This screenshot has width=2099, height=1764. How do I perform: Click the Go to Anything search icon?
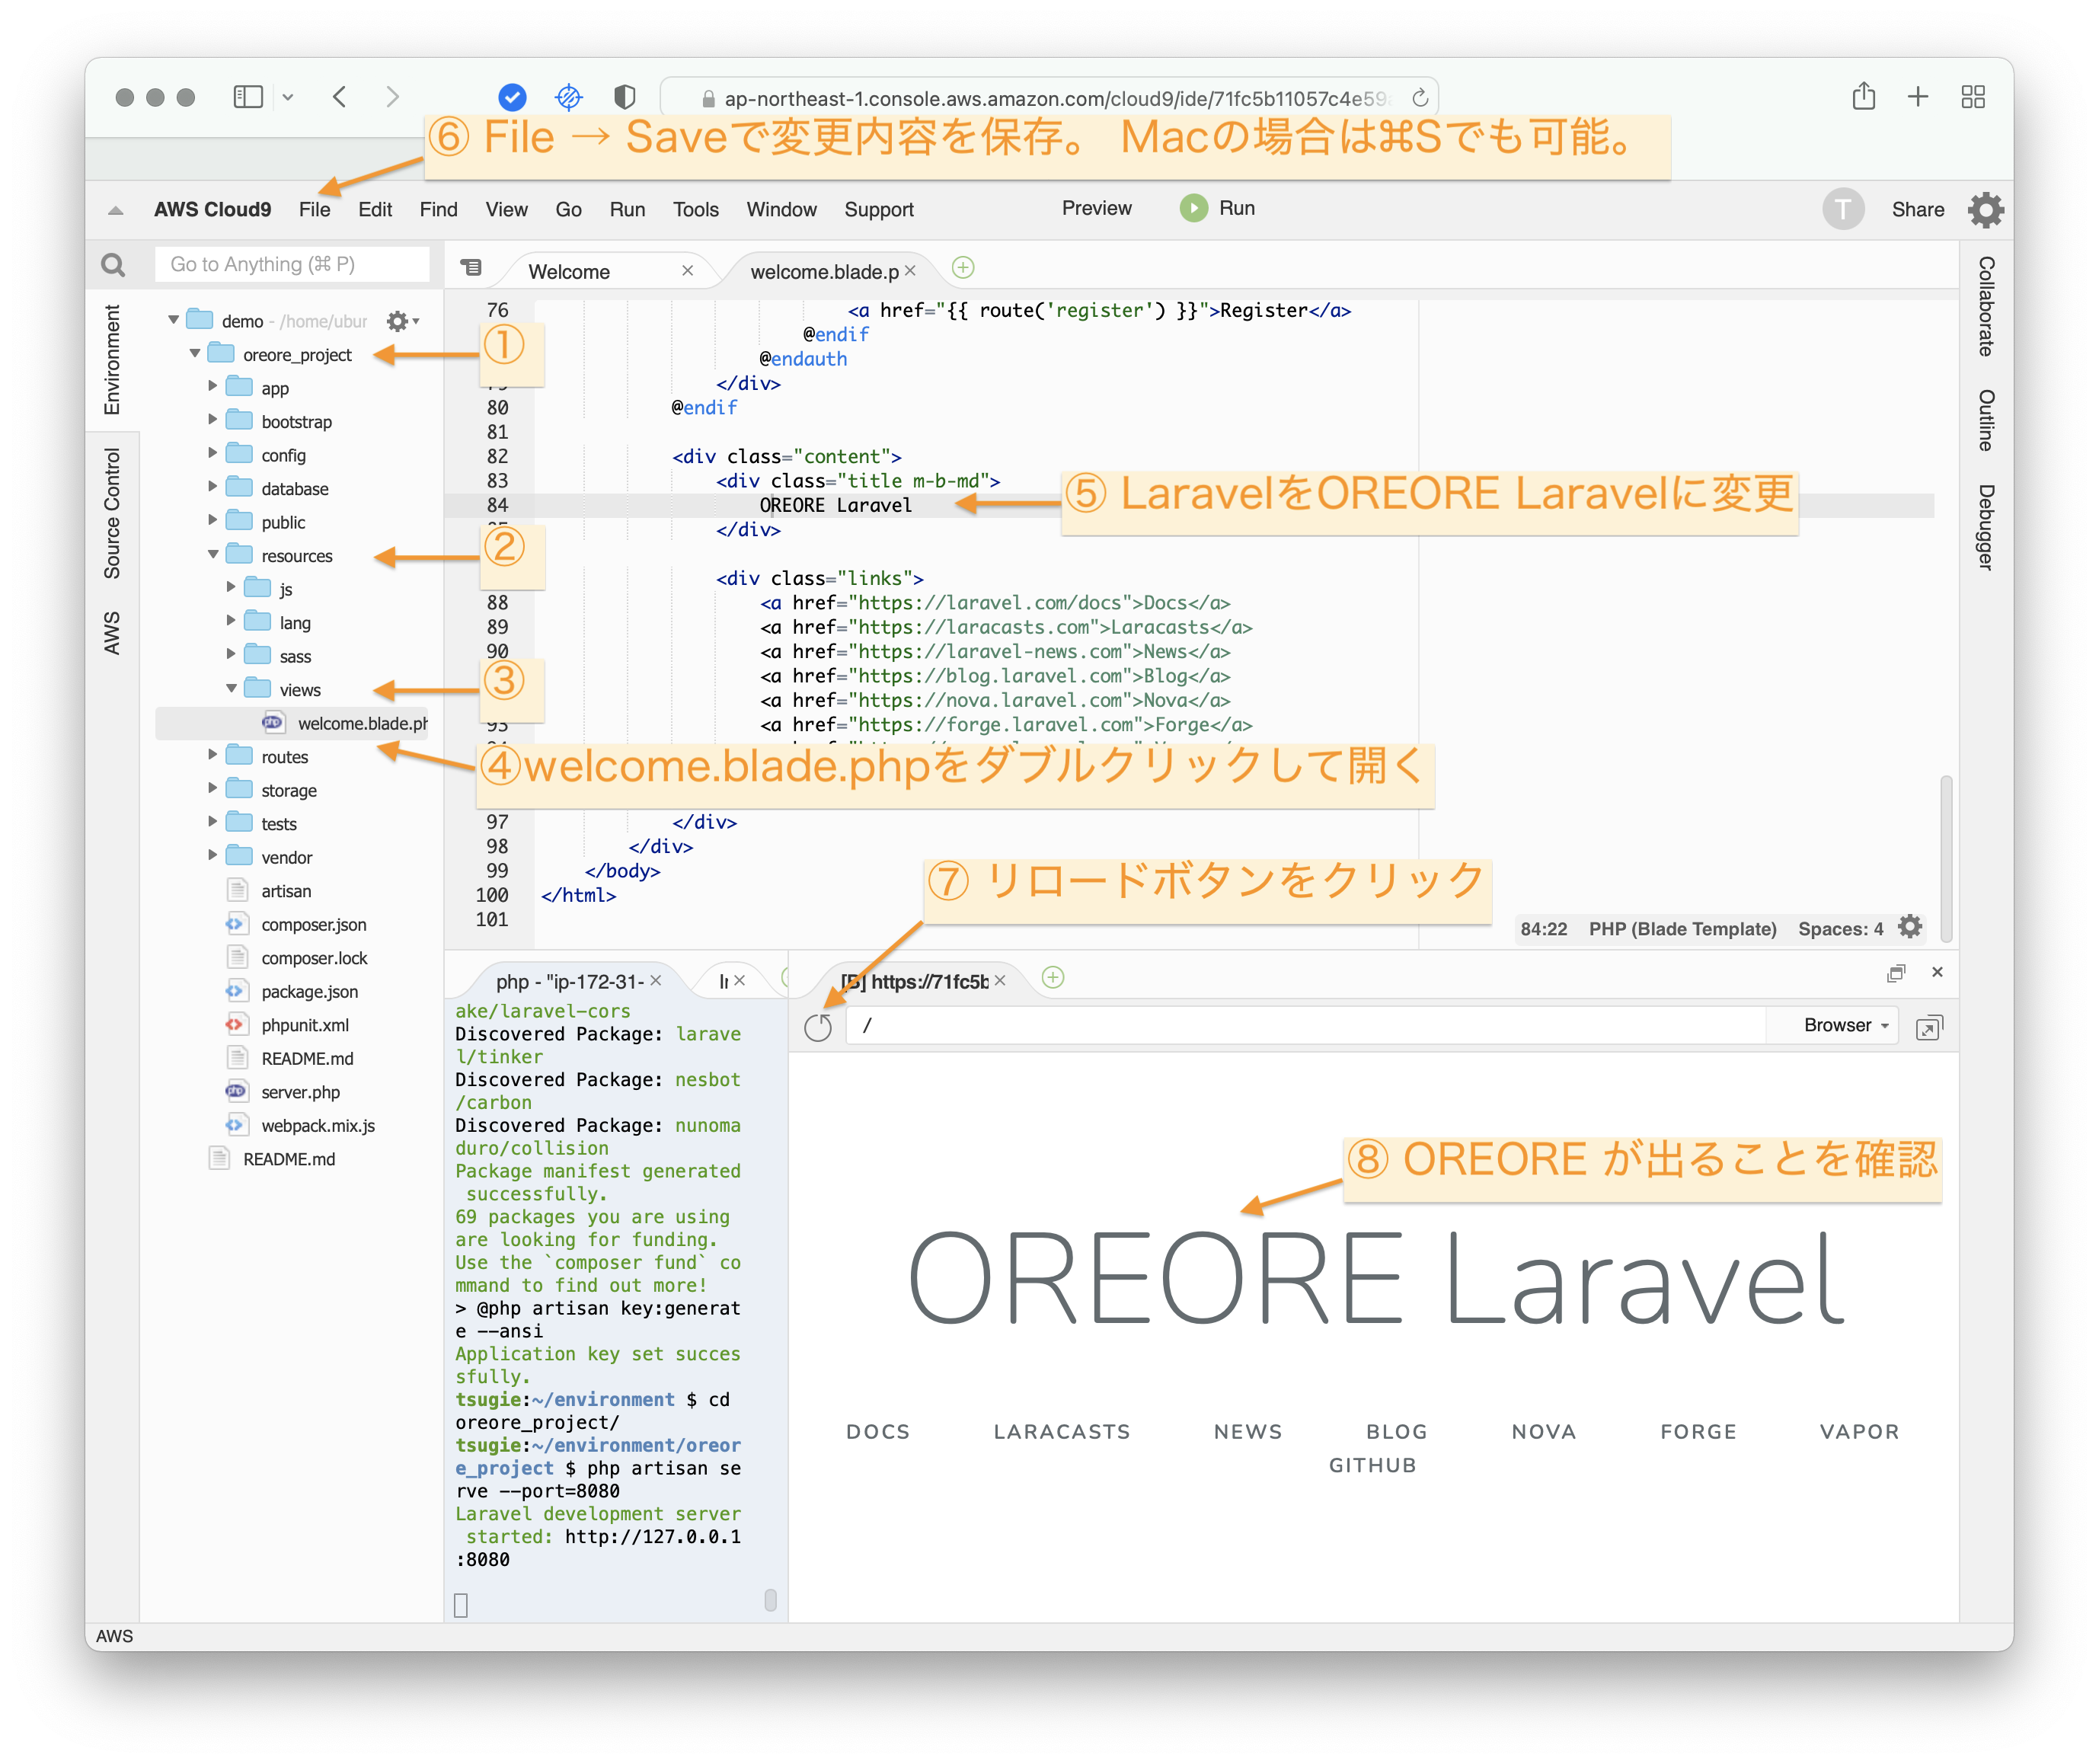(114, 265)
